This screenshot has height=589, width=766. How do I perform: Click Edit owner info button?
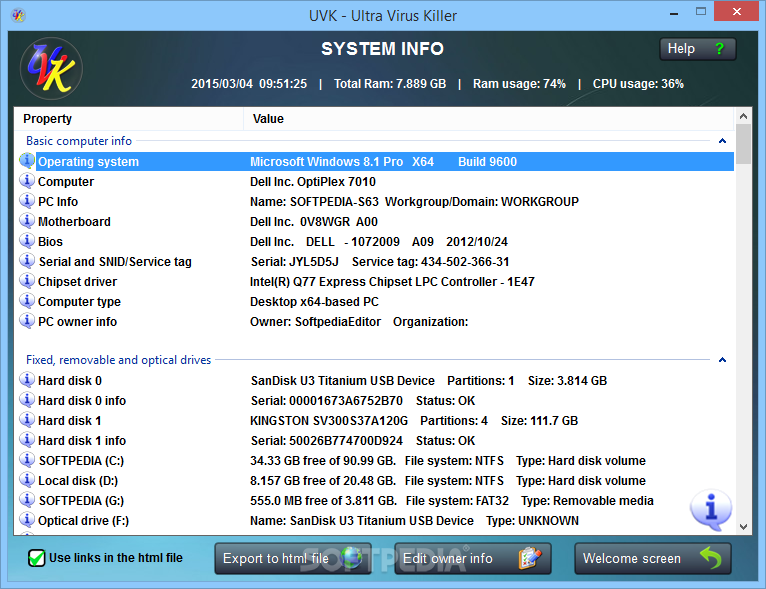click(x=473, y=558)
